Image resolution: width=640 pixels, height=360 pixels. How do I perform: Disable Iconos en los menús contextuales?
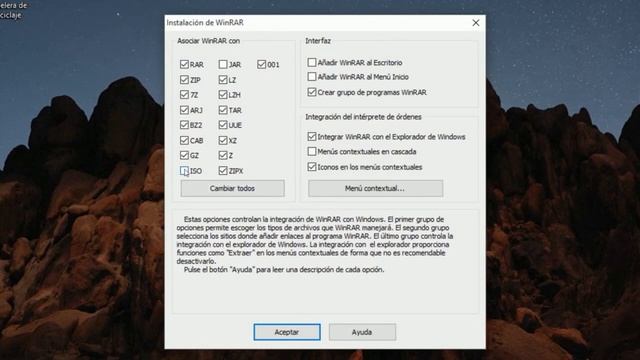coord(312,167)
